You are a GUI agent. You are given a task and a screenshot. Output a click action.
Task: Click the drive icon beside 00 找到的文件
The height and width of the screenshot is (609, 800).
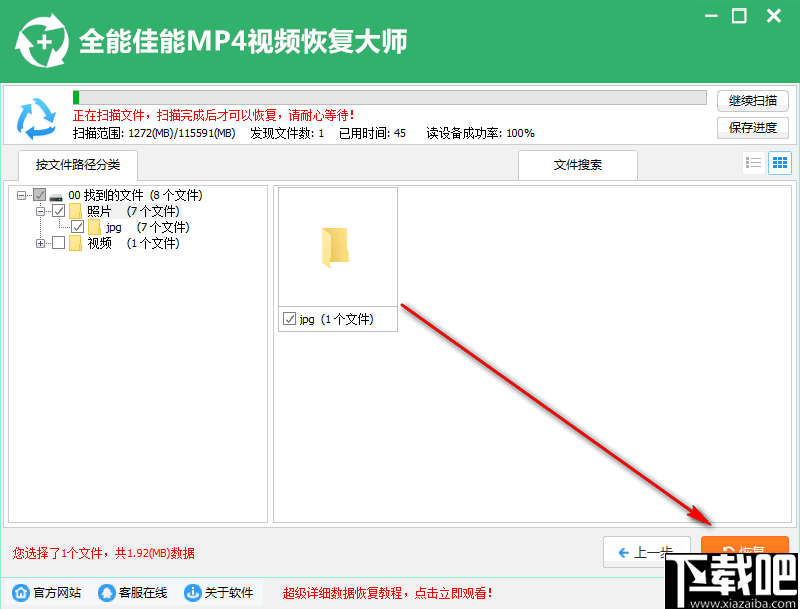point(56,196)
